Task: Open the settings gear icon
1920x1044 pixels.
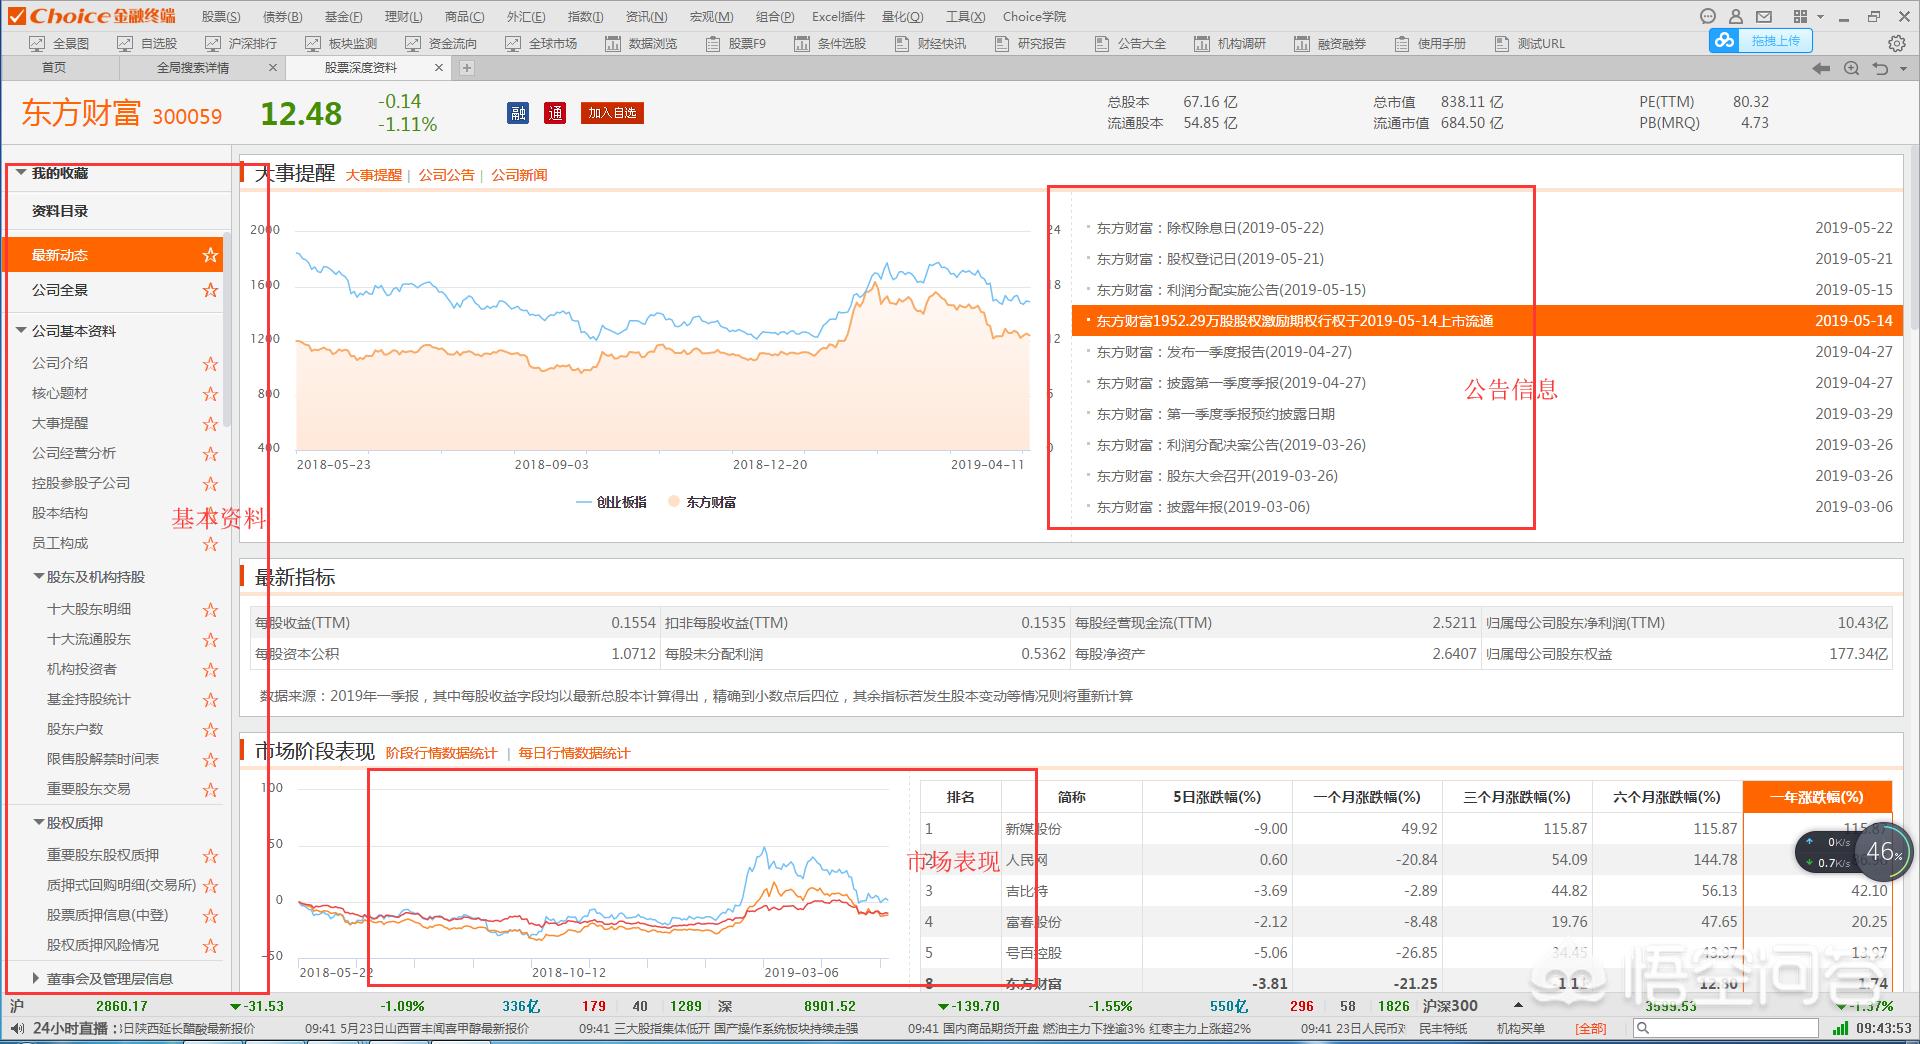Action: click(1896, 43)
